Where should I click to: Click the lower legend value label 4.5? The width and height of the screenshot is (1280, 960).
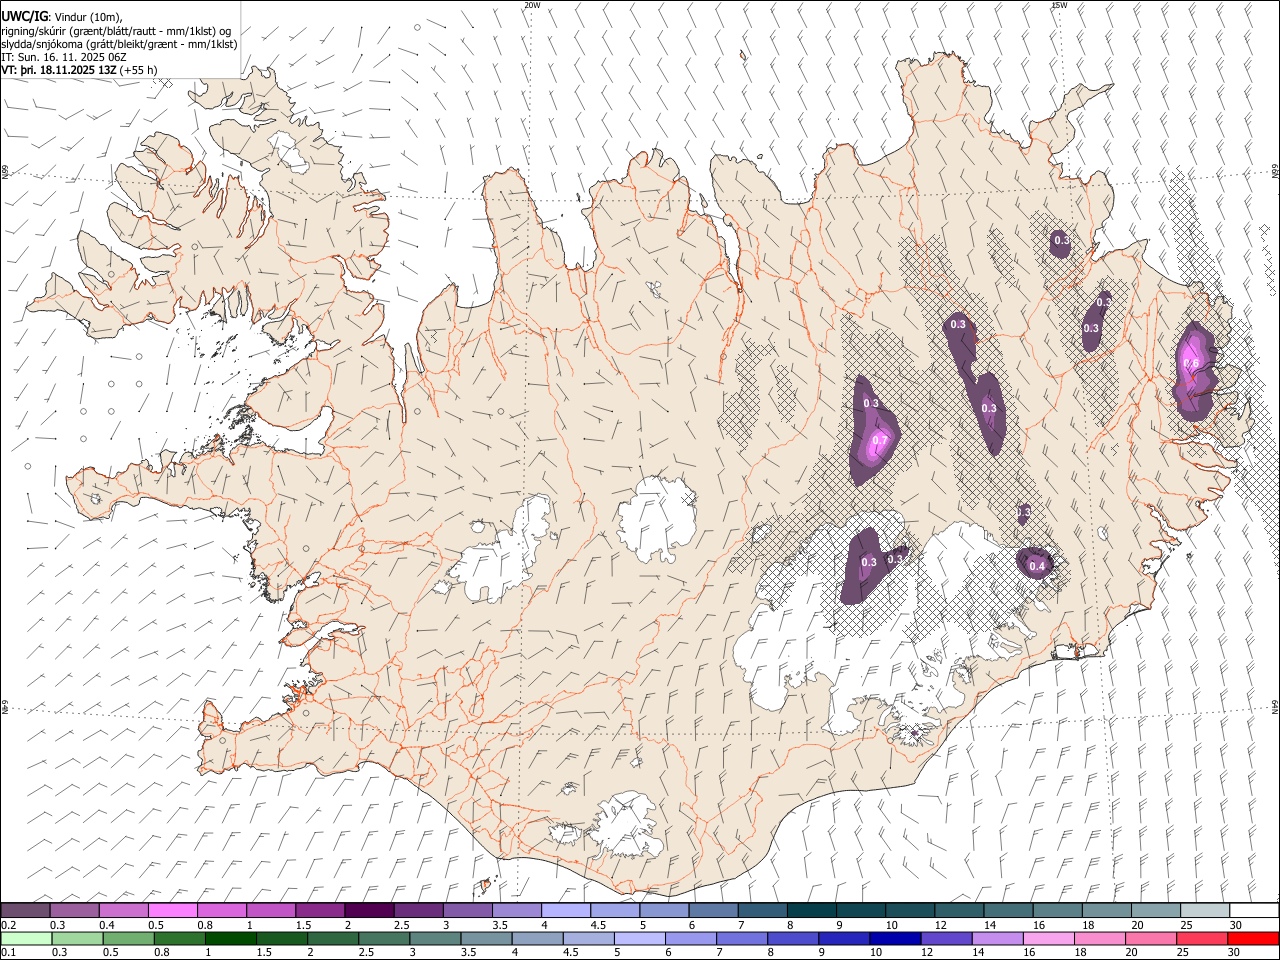point(570,953)
